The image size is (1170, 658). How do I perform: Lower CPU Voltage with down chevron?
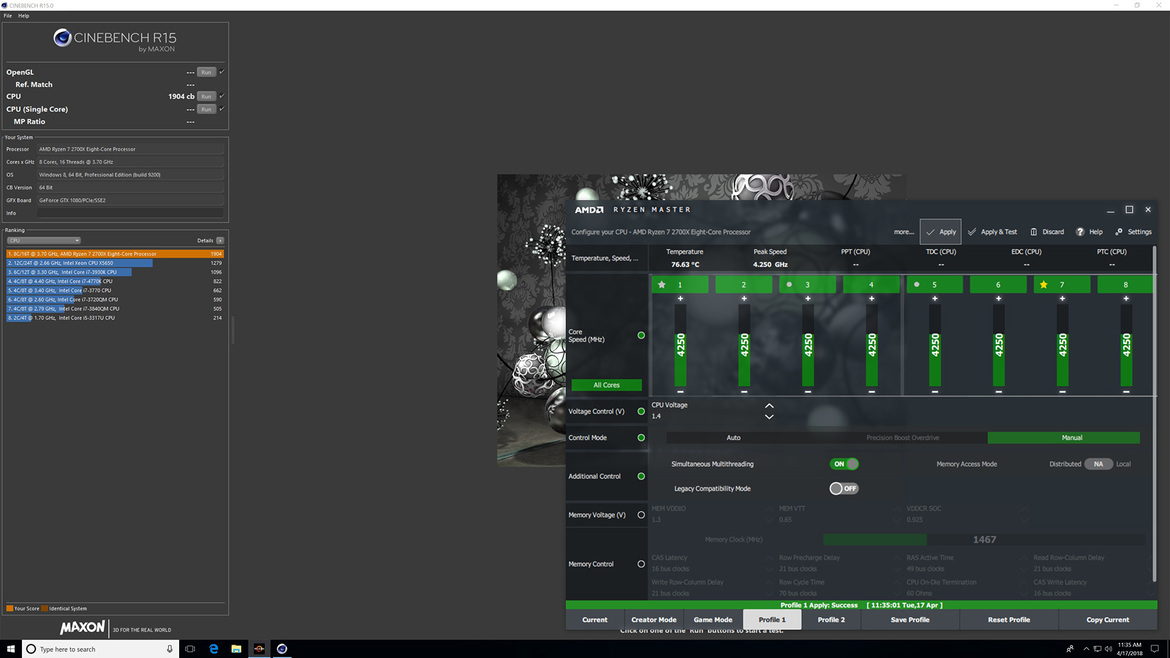pos(769,416)
